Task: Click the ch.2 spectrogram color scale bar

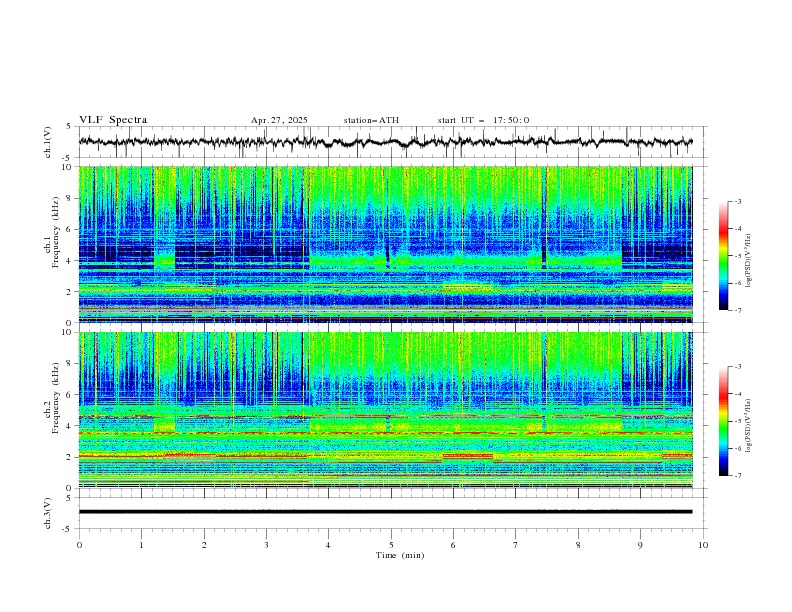Action: click(723, 421)
